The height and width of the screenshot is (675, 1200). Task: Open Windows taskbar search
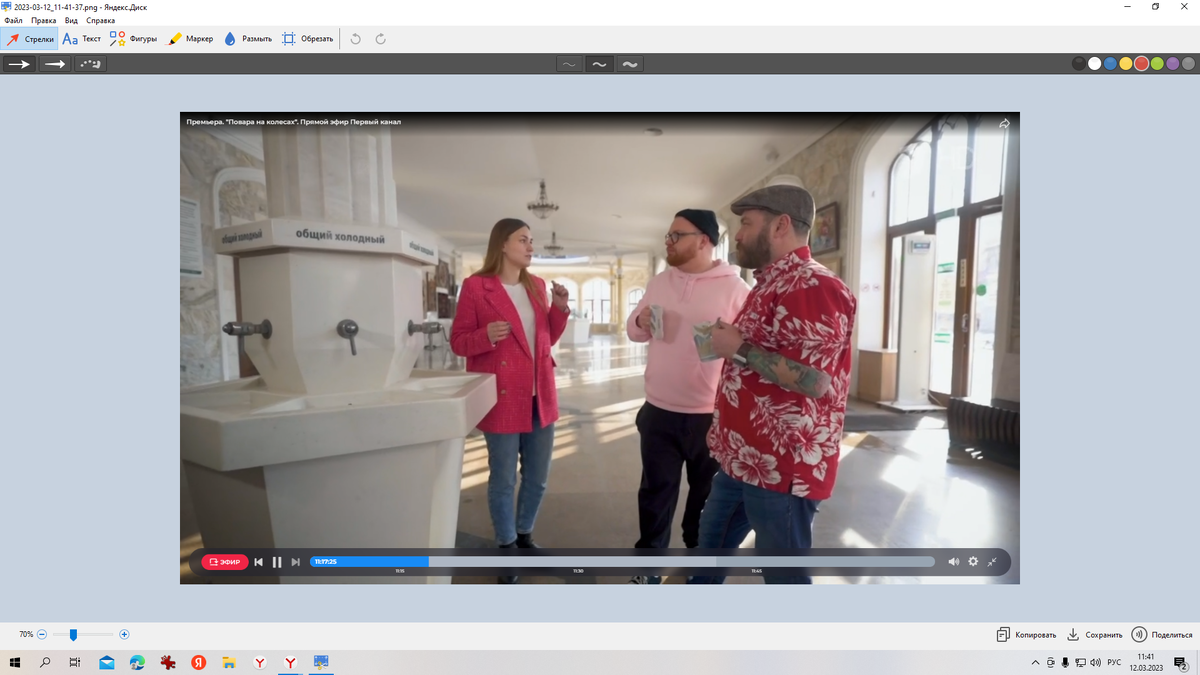click(45, 663)
